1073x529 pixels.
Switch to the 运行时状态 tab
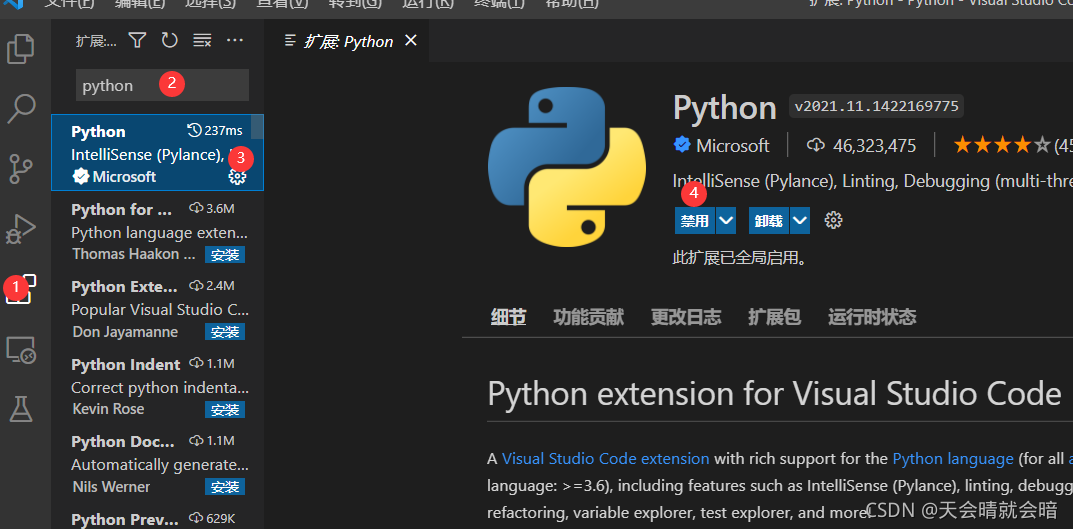tap(872, 317)
